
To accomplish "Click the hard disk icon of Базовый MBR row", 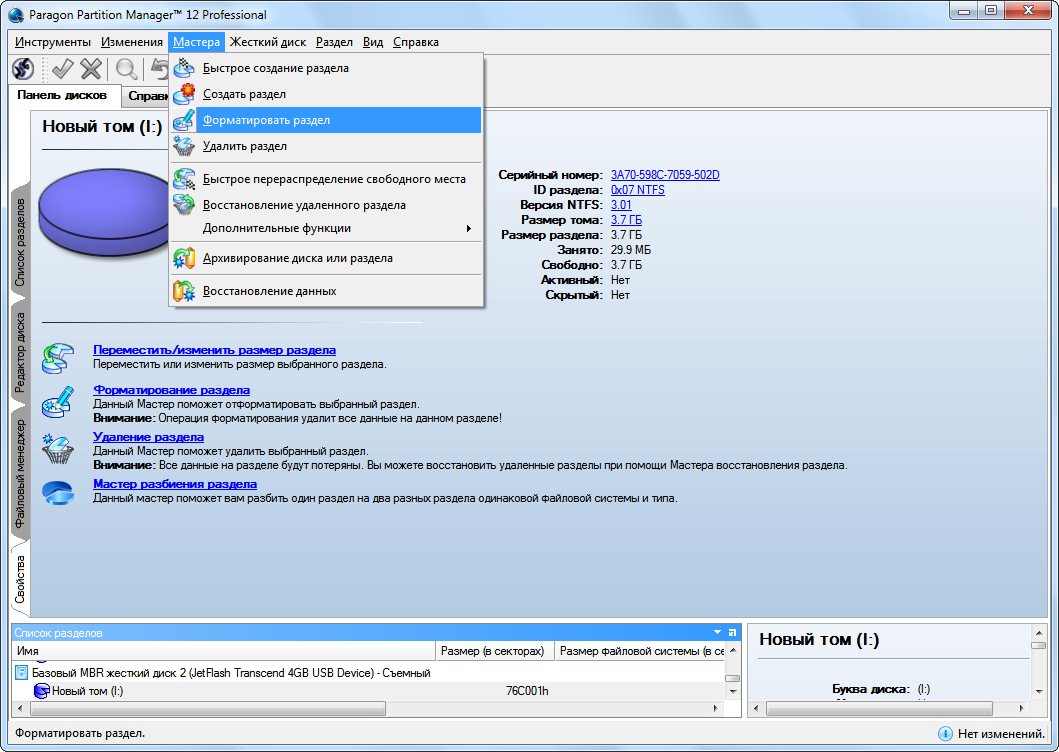I will click(22, 673).
